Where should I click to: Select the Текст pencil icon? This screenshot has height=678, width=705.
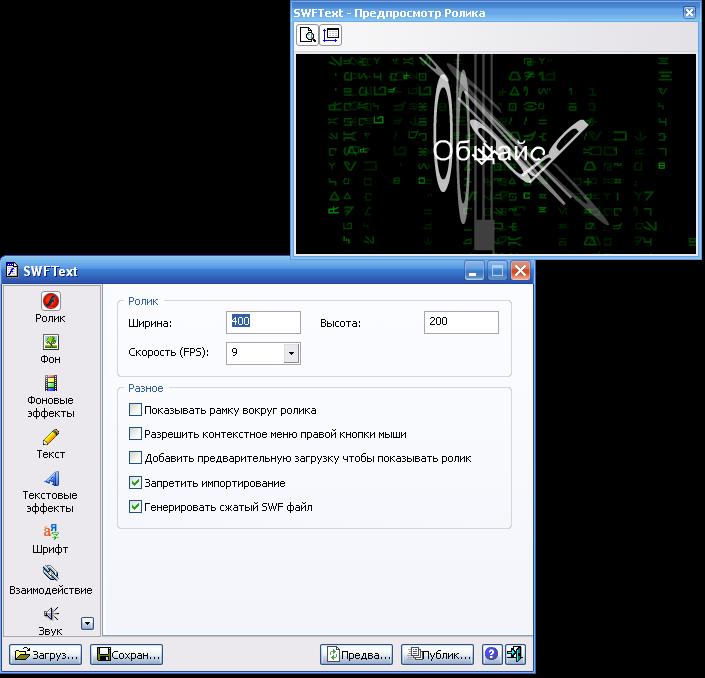50,438
